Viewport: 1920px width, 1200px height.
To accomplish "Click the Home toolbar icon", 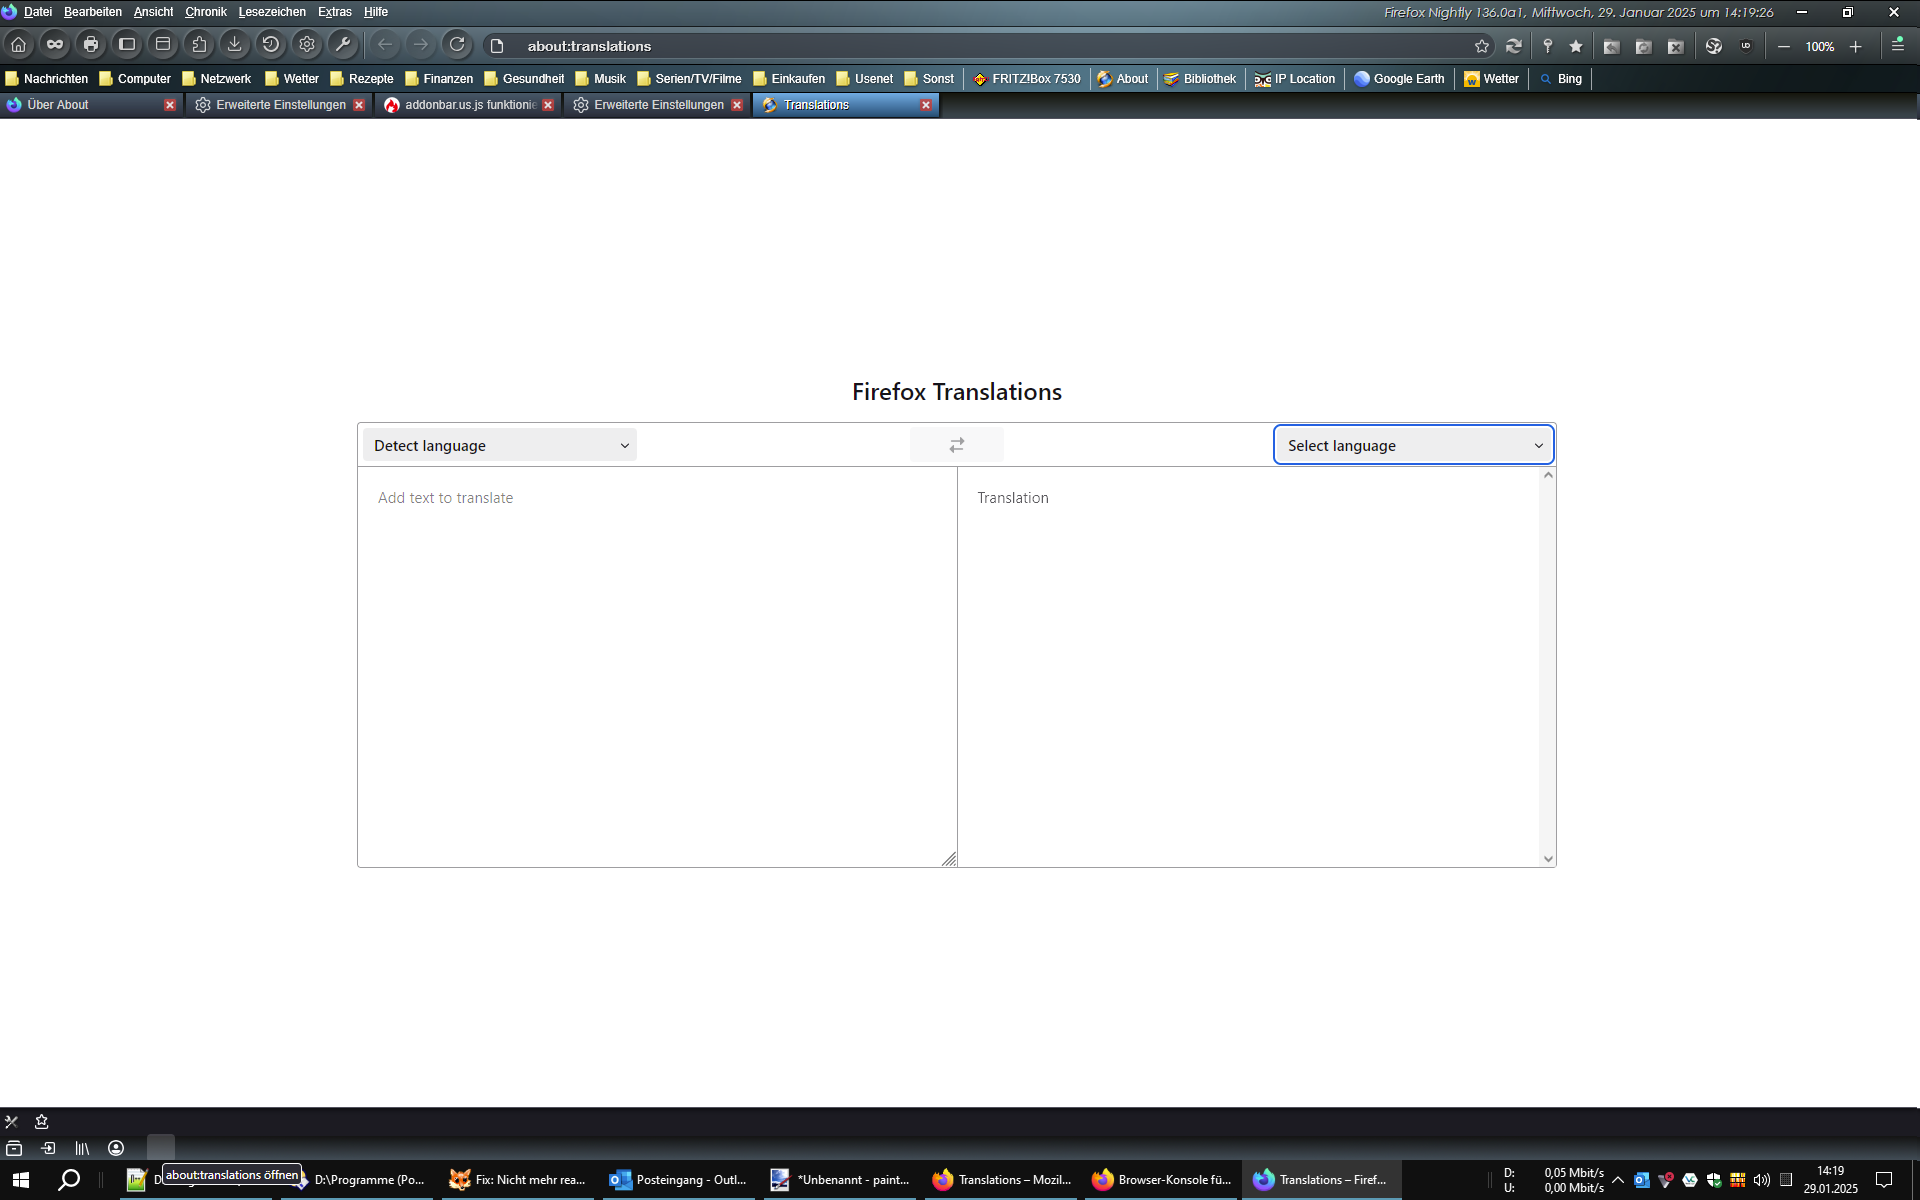I will [19, 45].
